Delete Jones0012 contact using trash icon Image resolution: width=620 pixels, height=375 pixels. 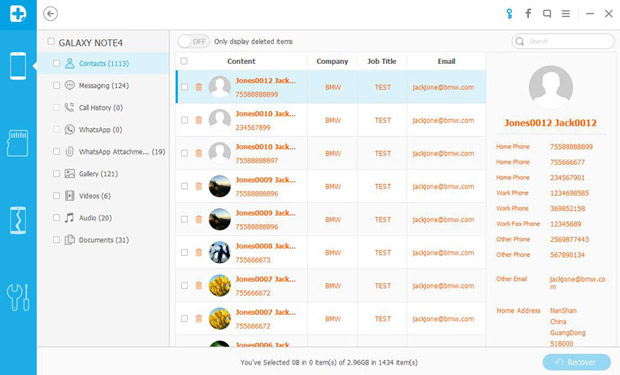[198, 87]
